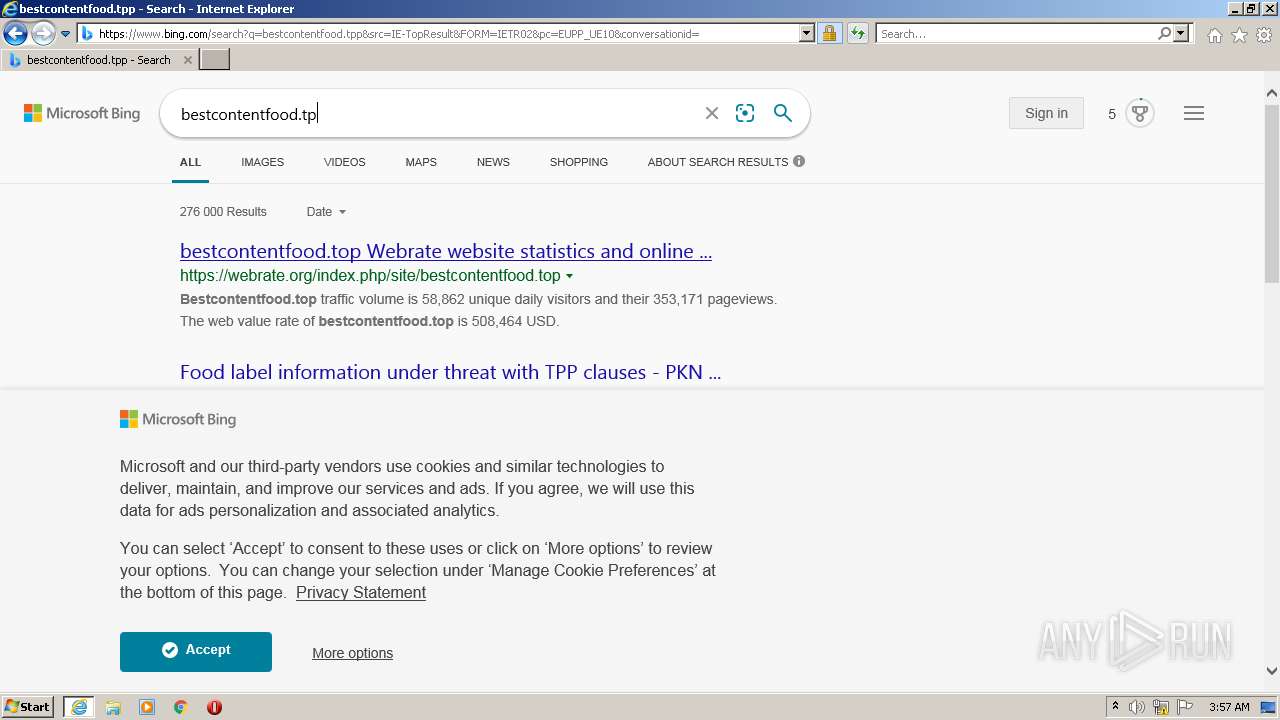This screenshot has width=1280, height=720.
Task: Open ABOUT SEARCH RESULTS link
Action: 718,162
